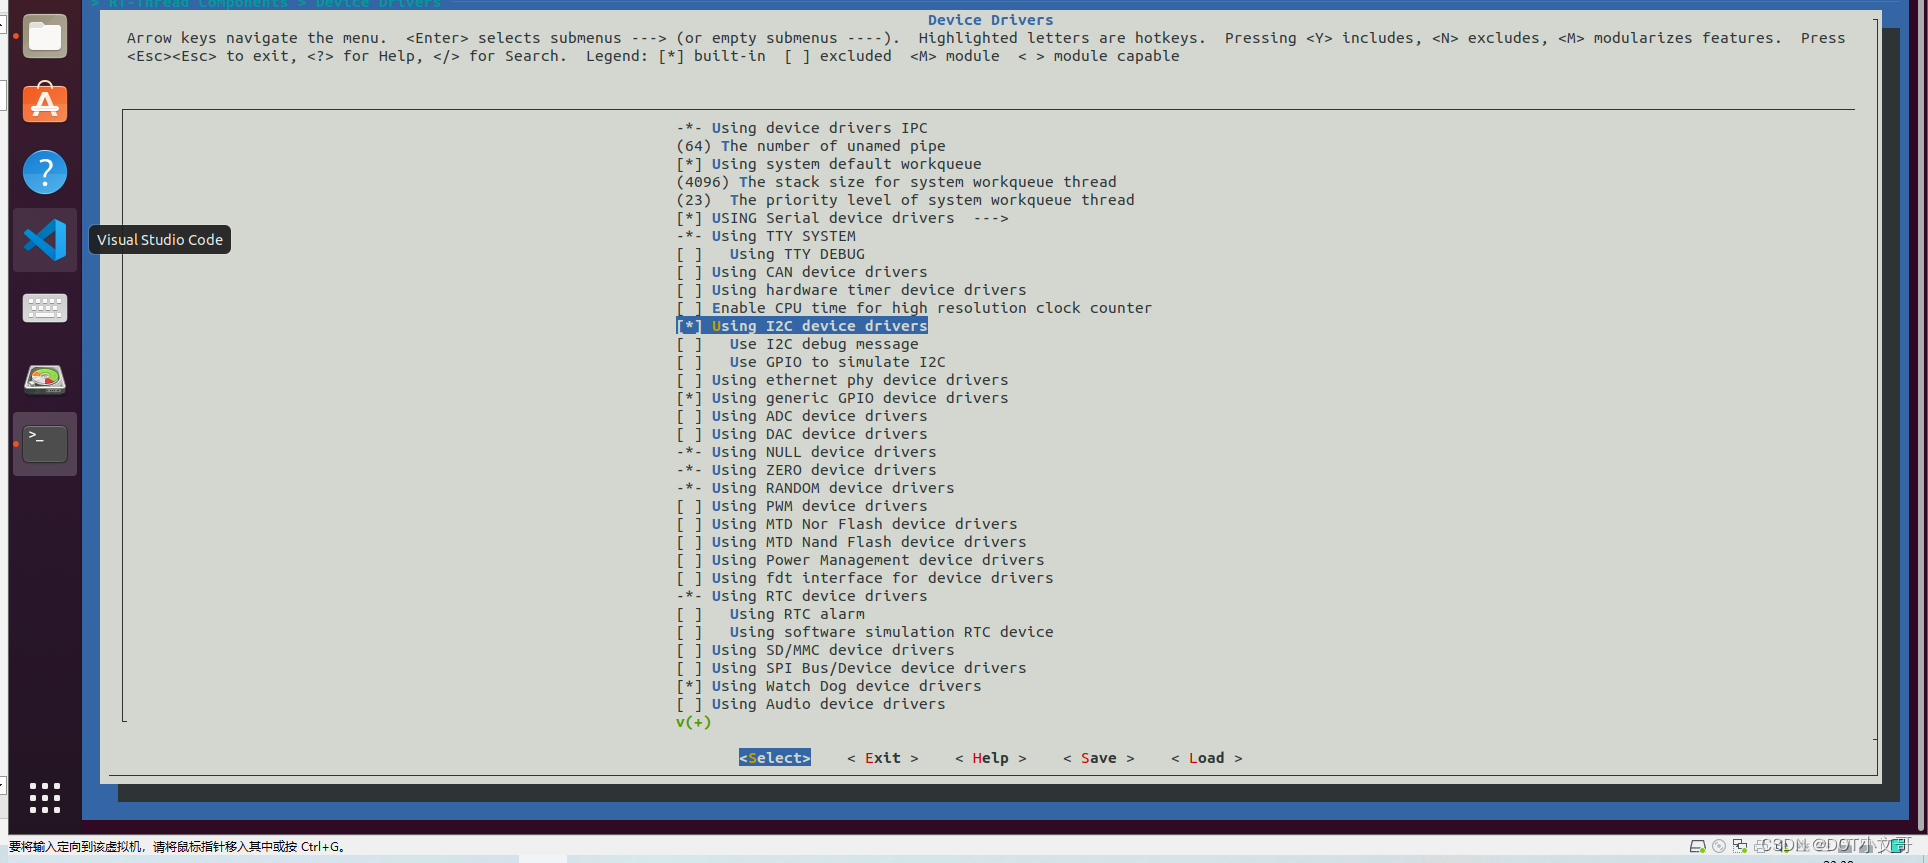Enable 'Using RTC alarm' option
Viewport: 1928px width, 863px height.
pos(771,614)
